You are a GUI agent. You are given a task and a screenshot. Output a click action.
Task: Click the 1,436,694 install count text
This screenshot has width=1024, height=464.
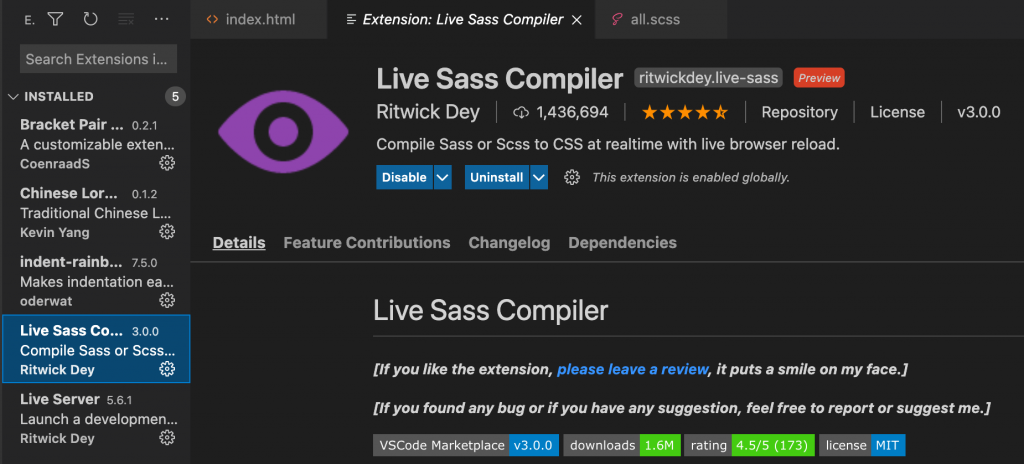click(573, 112)
